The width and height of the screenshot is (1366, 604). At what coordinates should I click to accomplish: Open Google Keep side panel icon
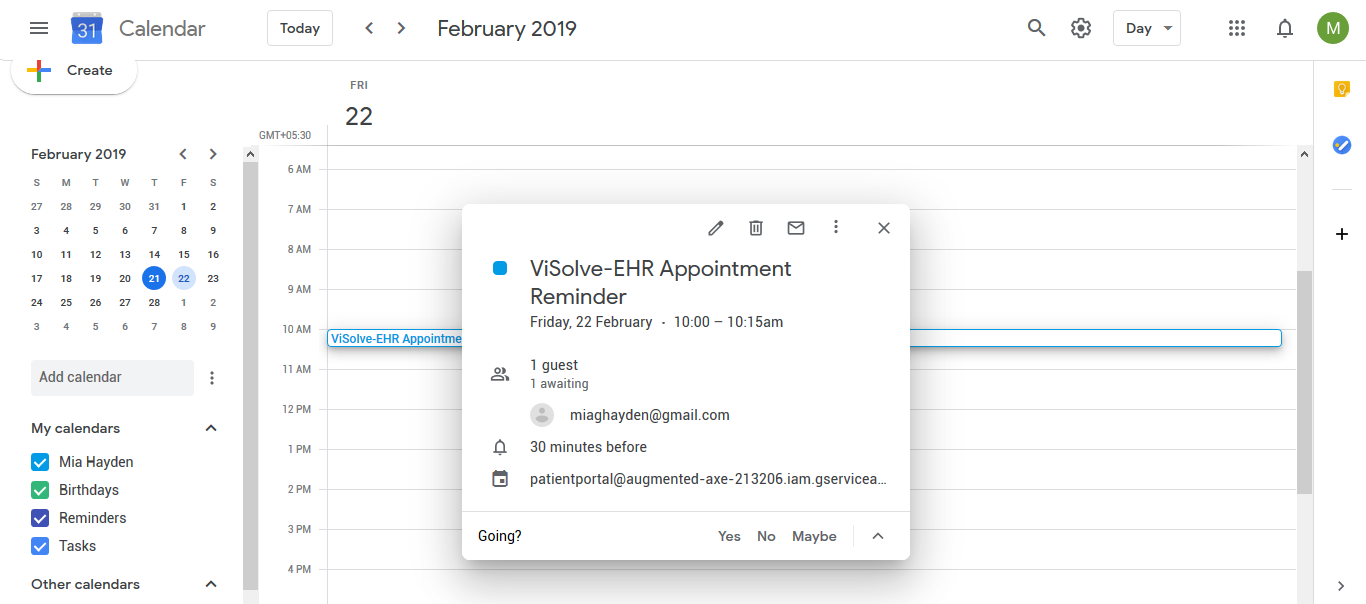[1342, 89]
